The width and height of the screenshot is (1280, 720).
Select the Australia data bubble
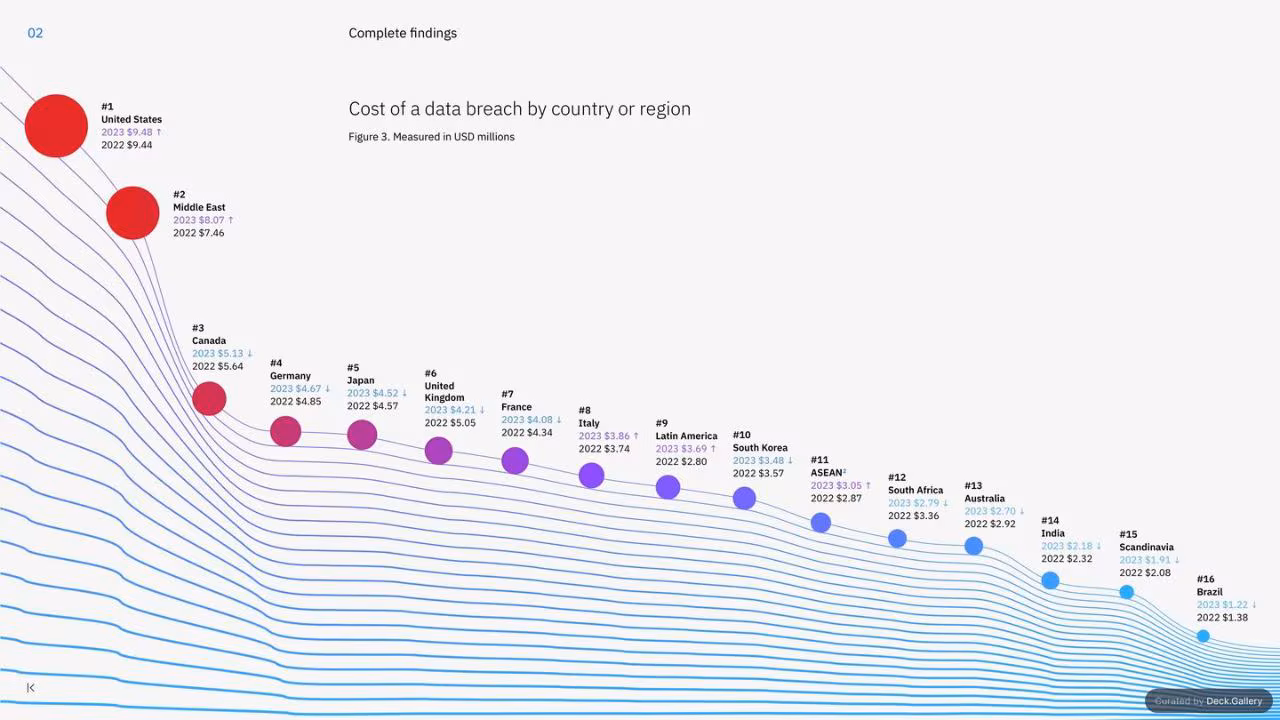[974, 546]
